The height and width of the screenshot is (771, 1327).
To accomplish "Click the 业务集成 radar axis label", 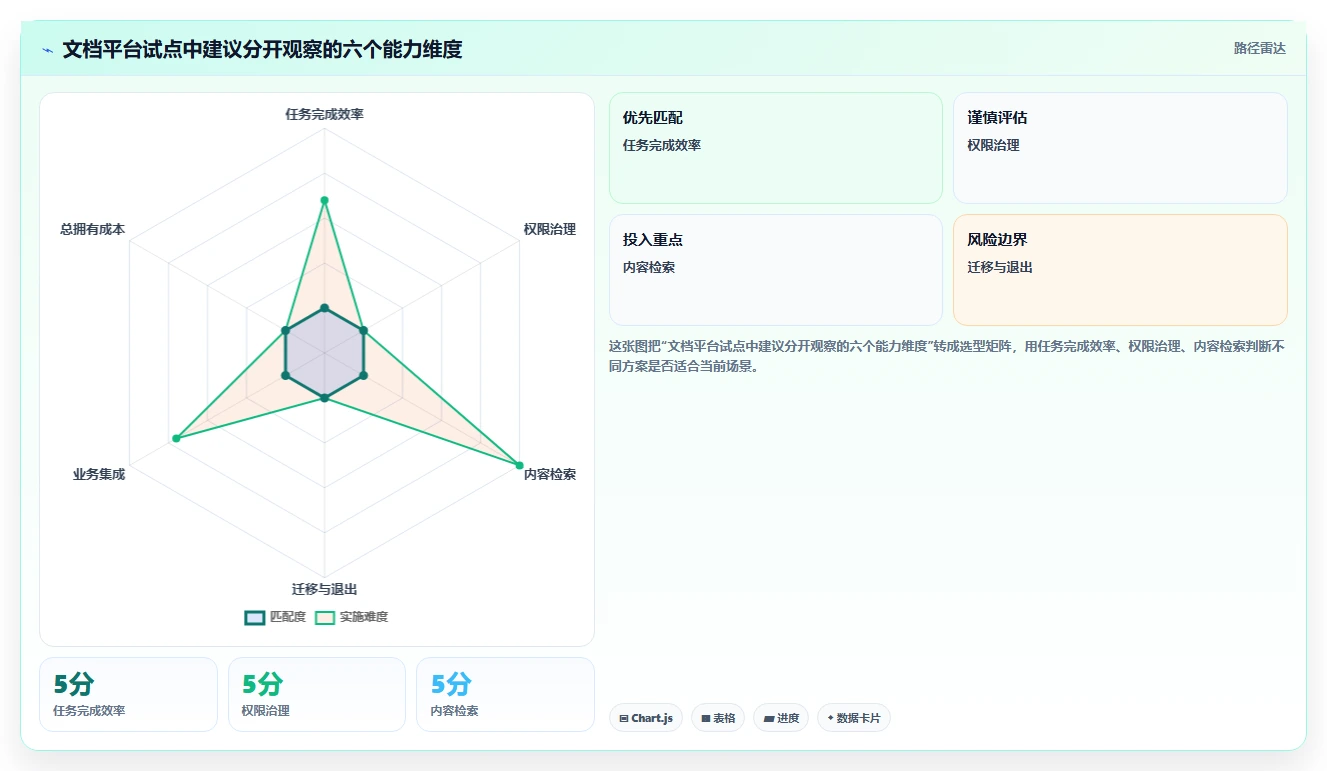I will (99, 474).
